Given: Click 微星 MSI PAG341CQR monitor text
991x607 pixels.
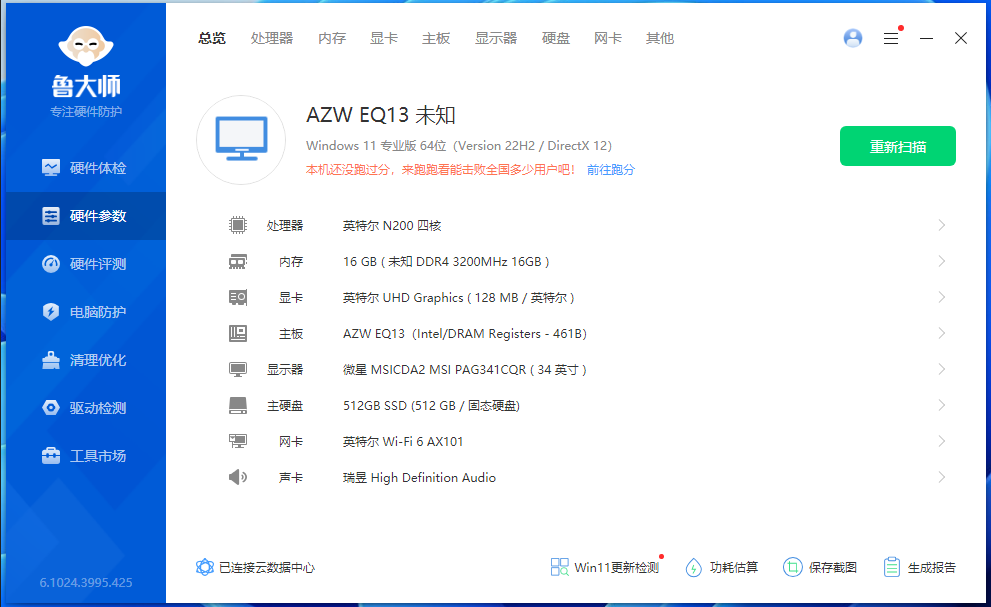Looking at the screenshot, I should pos(465,370).
